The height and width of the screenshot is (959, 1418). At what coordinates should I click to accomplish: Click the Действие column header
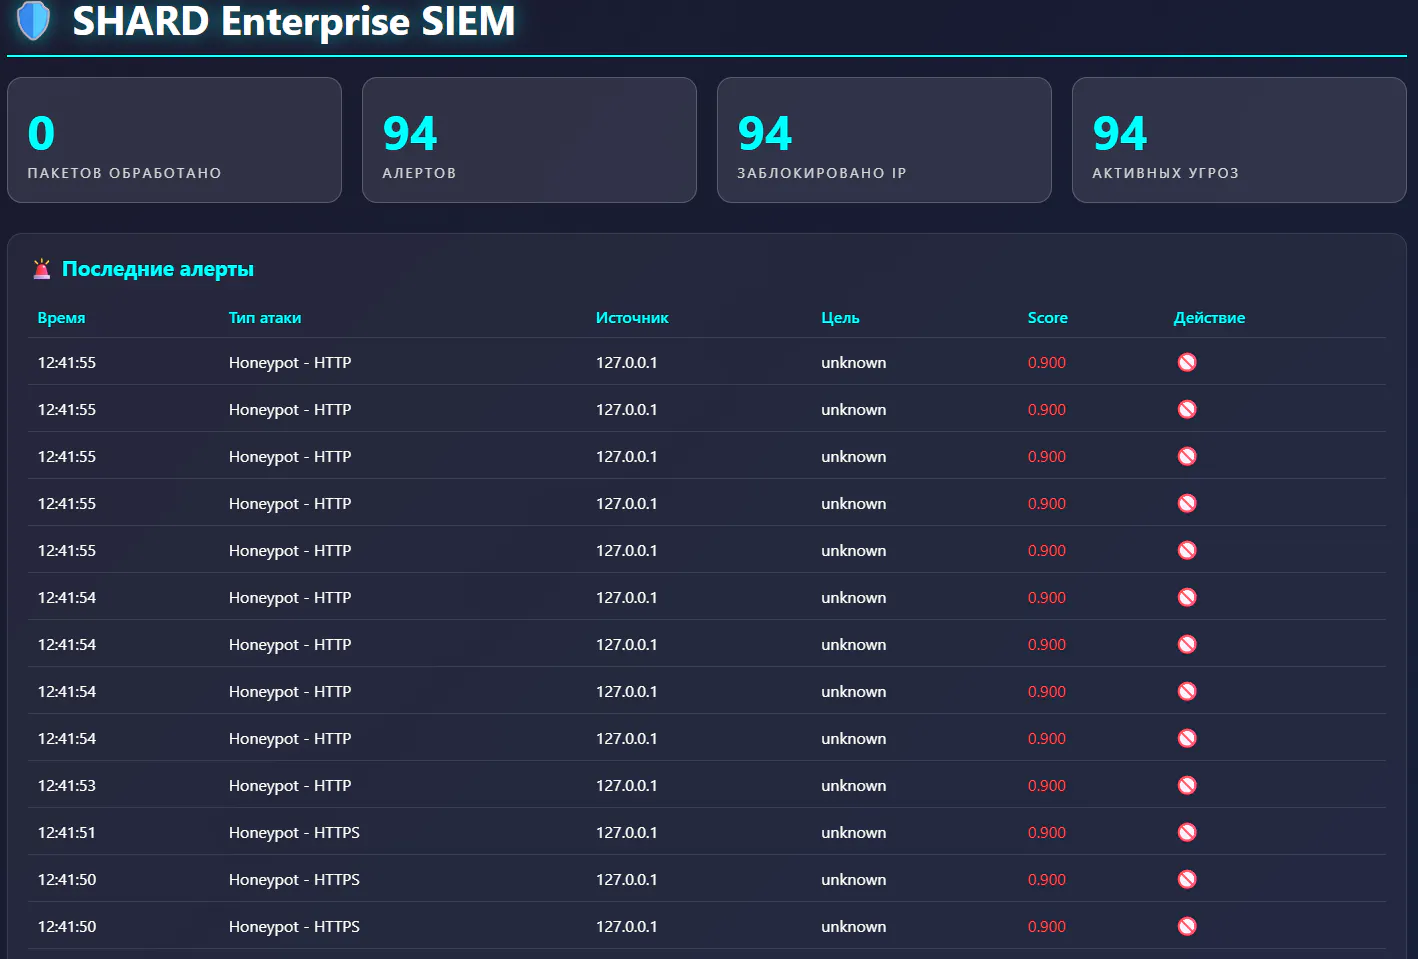coord(1209,318)
